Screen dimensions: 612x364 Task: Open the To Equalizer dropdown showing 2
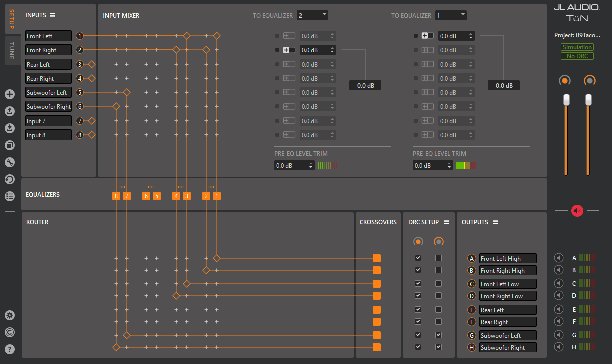point(312,15)
